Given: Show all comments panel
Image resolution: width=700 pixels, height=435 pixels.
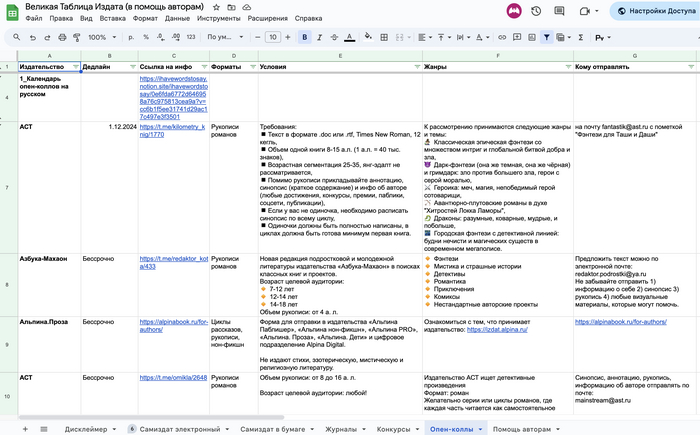Looking at the screenshot, I should point(559,11).
